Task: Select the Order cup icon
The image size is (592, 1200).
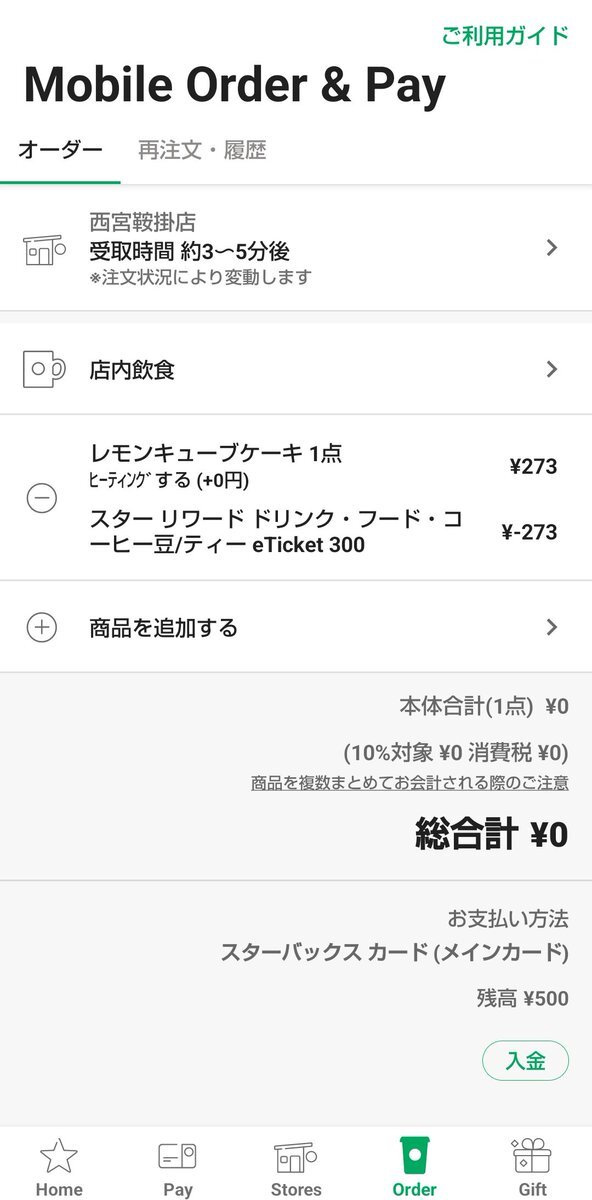Action: click(x=414, y=1155)
